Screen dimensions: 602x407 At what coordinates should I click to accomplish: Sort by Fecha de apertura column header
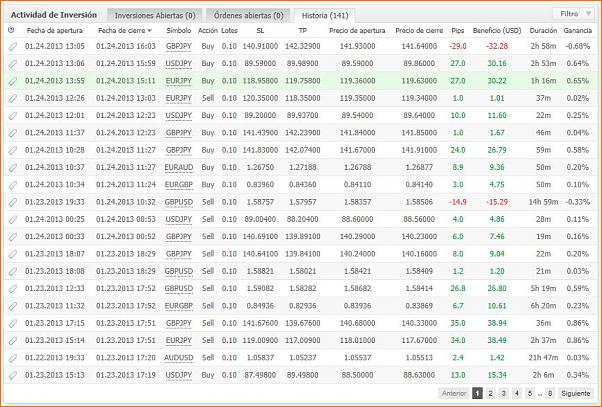[55, 30]
